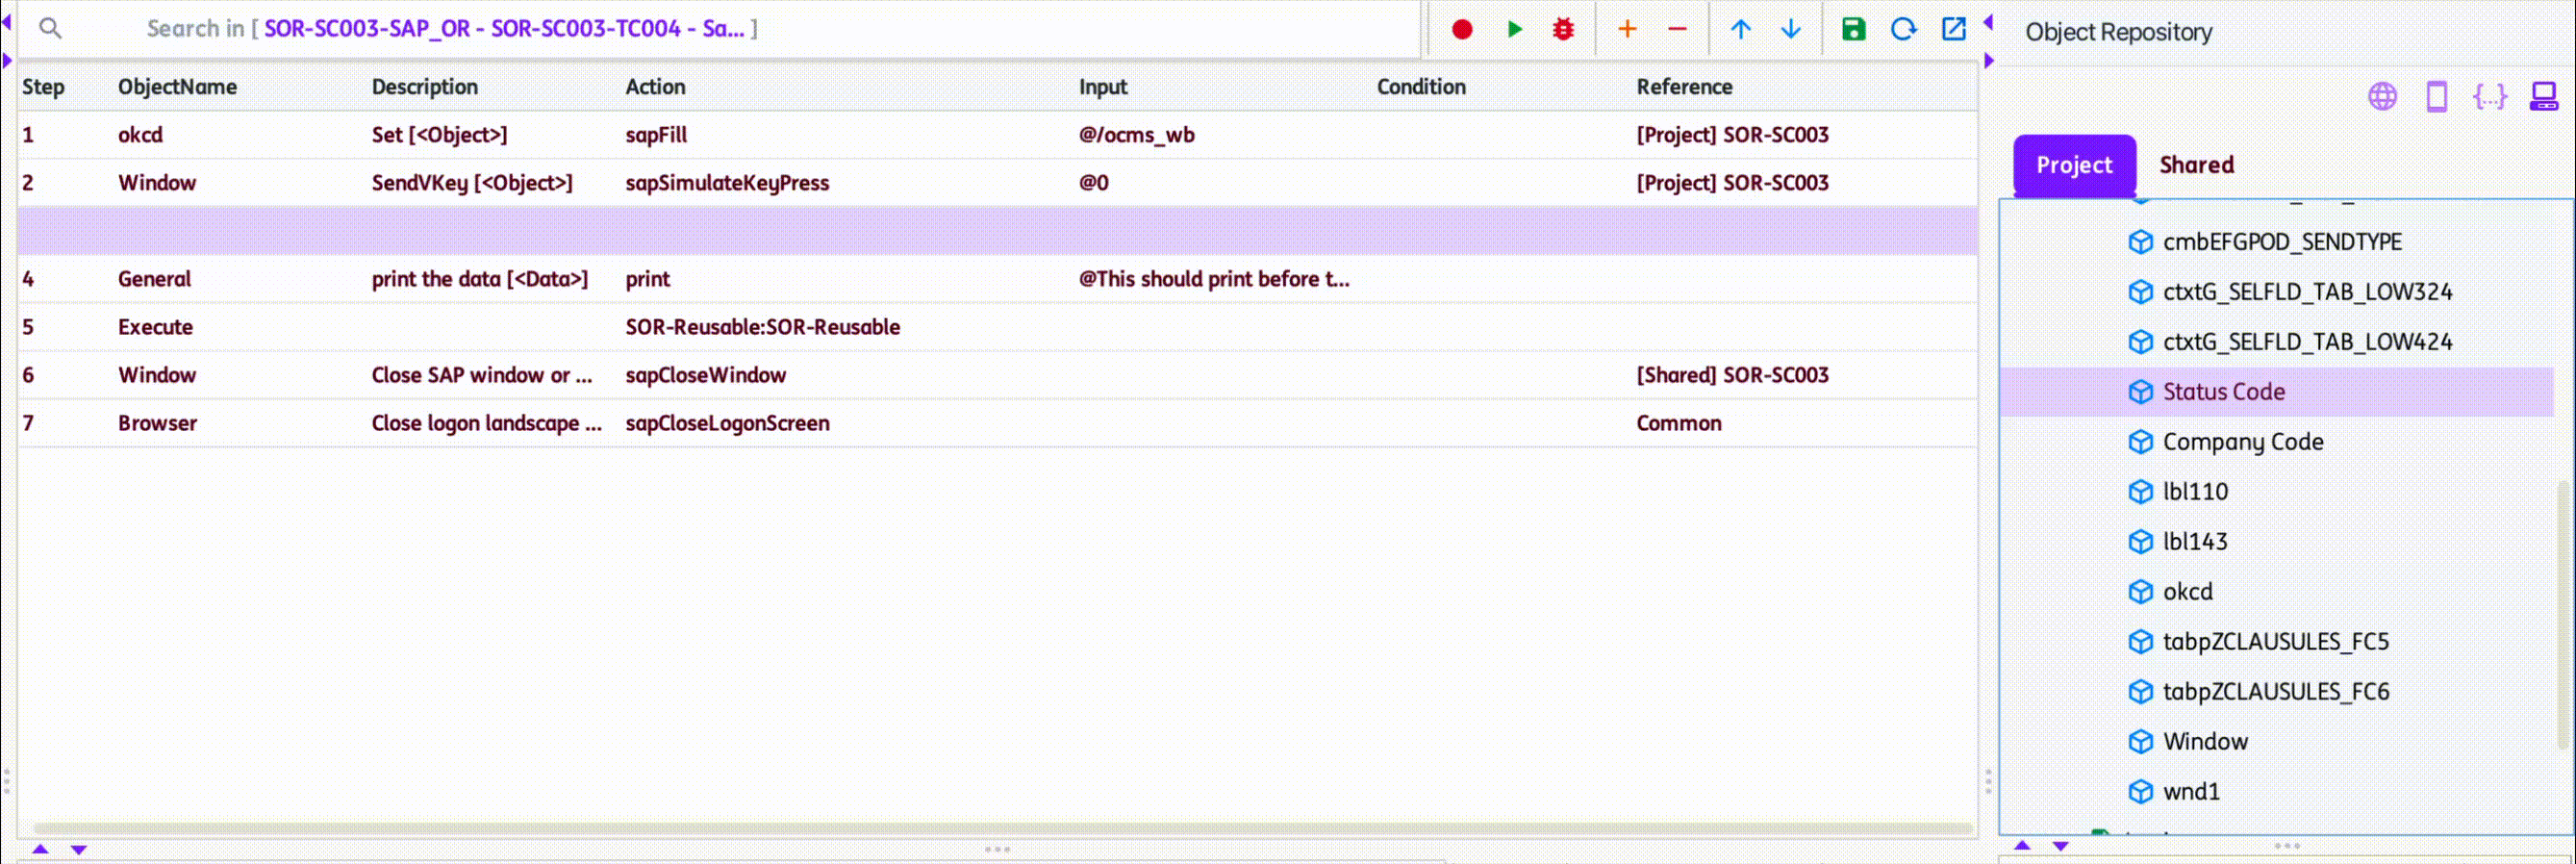Click Browser object name in step 7
This screenshot has height=864, width=2576.
click(x=157, y=423)
